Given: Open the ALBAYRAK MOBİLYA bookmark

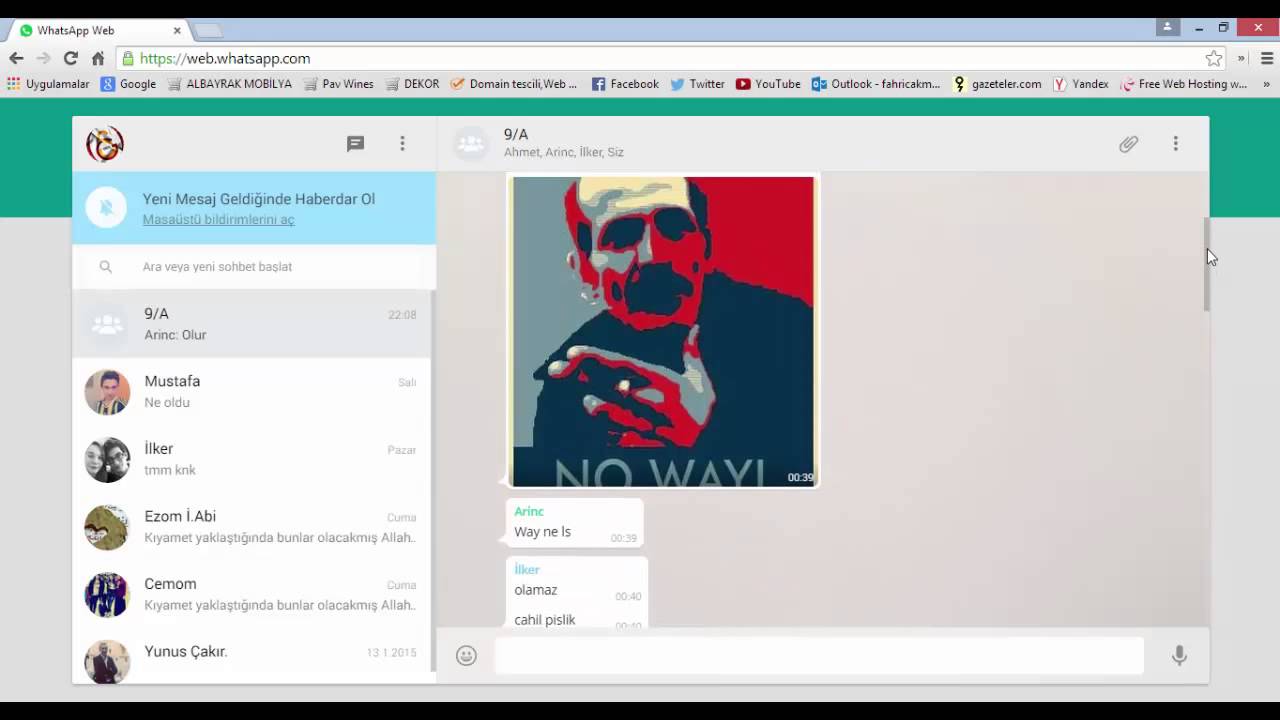Looking at the screenshot, I should coord(229,84).
